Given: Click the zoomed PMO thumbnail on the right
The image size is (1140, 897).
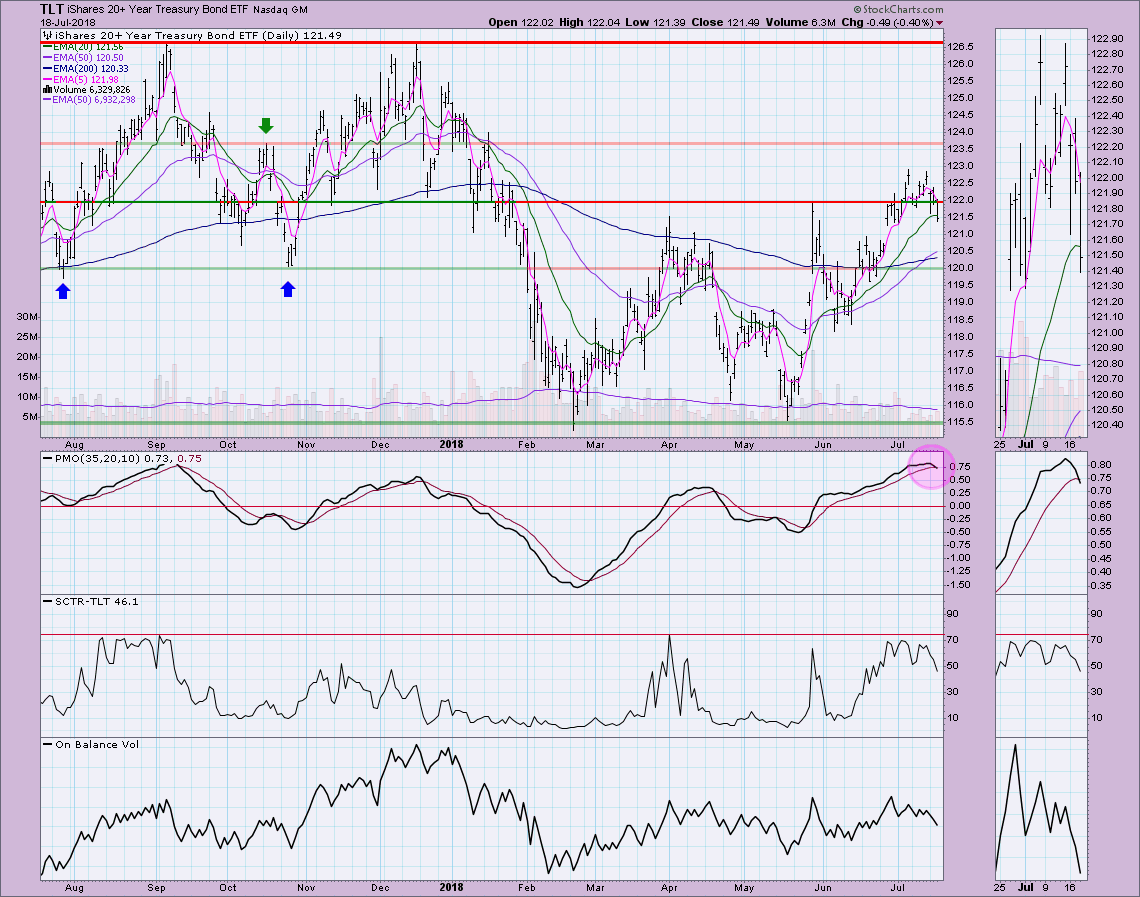Looking at the screenshot, I should (x=1040, y=520).
